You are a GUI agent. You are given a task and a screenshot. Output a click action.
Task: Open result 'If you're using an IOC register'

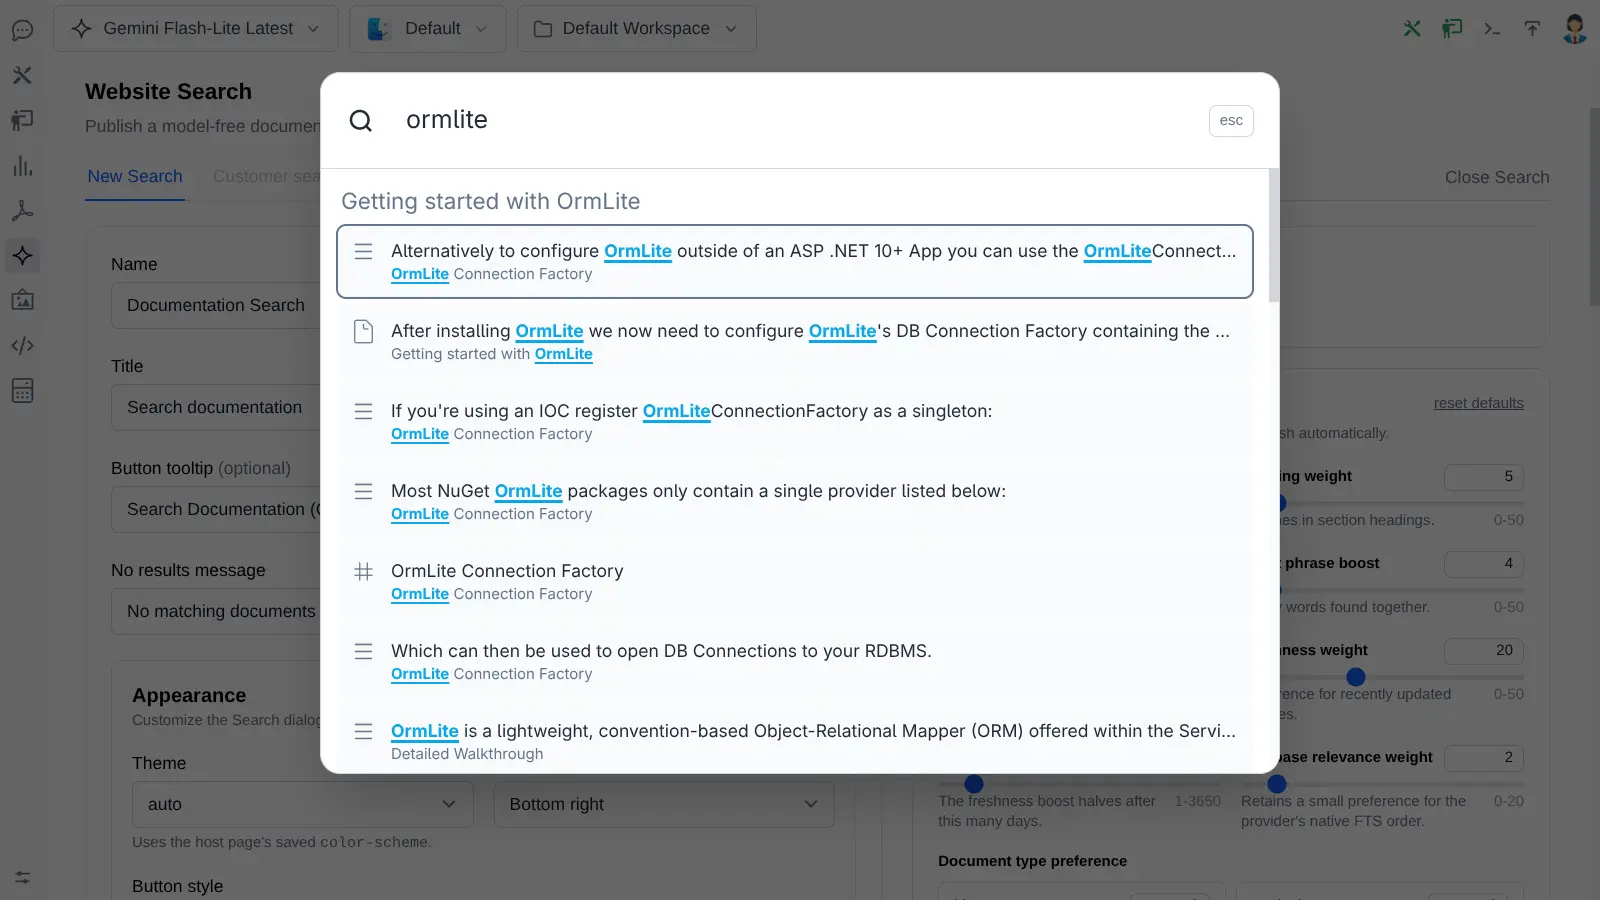795,421
